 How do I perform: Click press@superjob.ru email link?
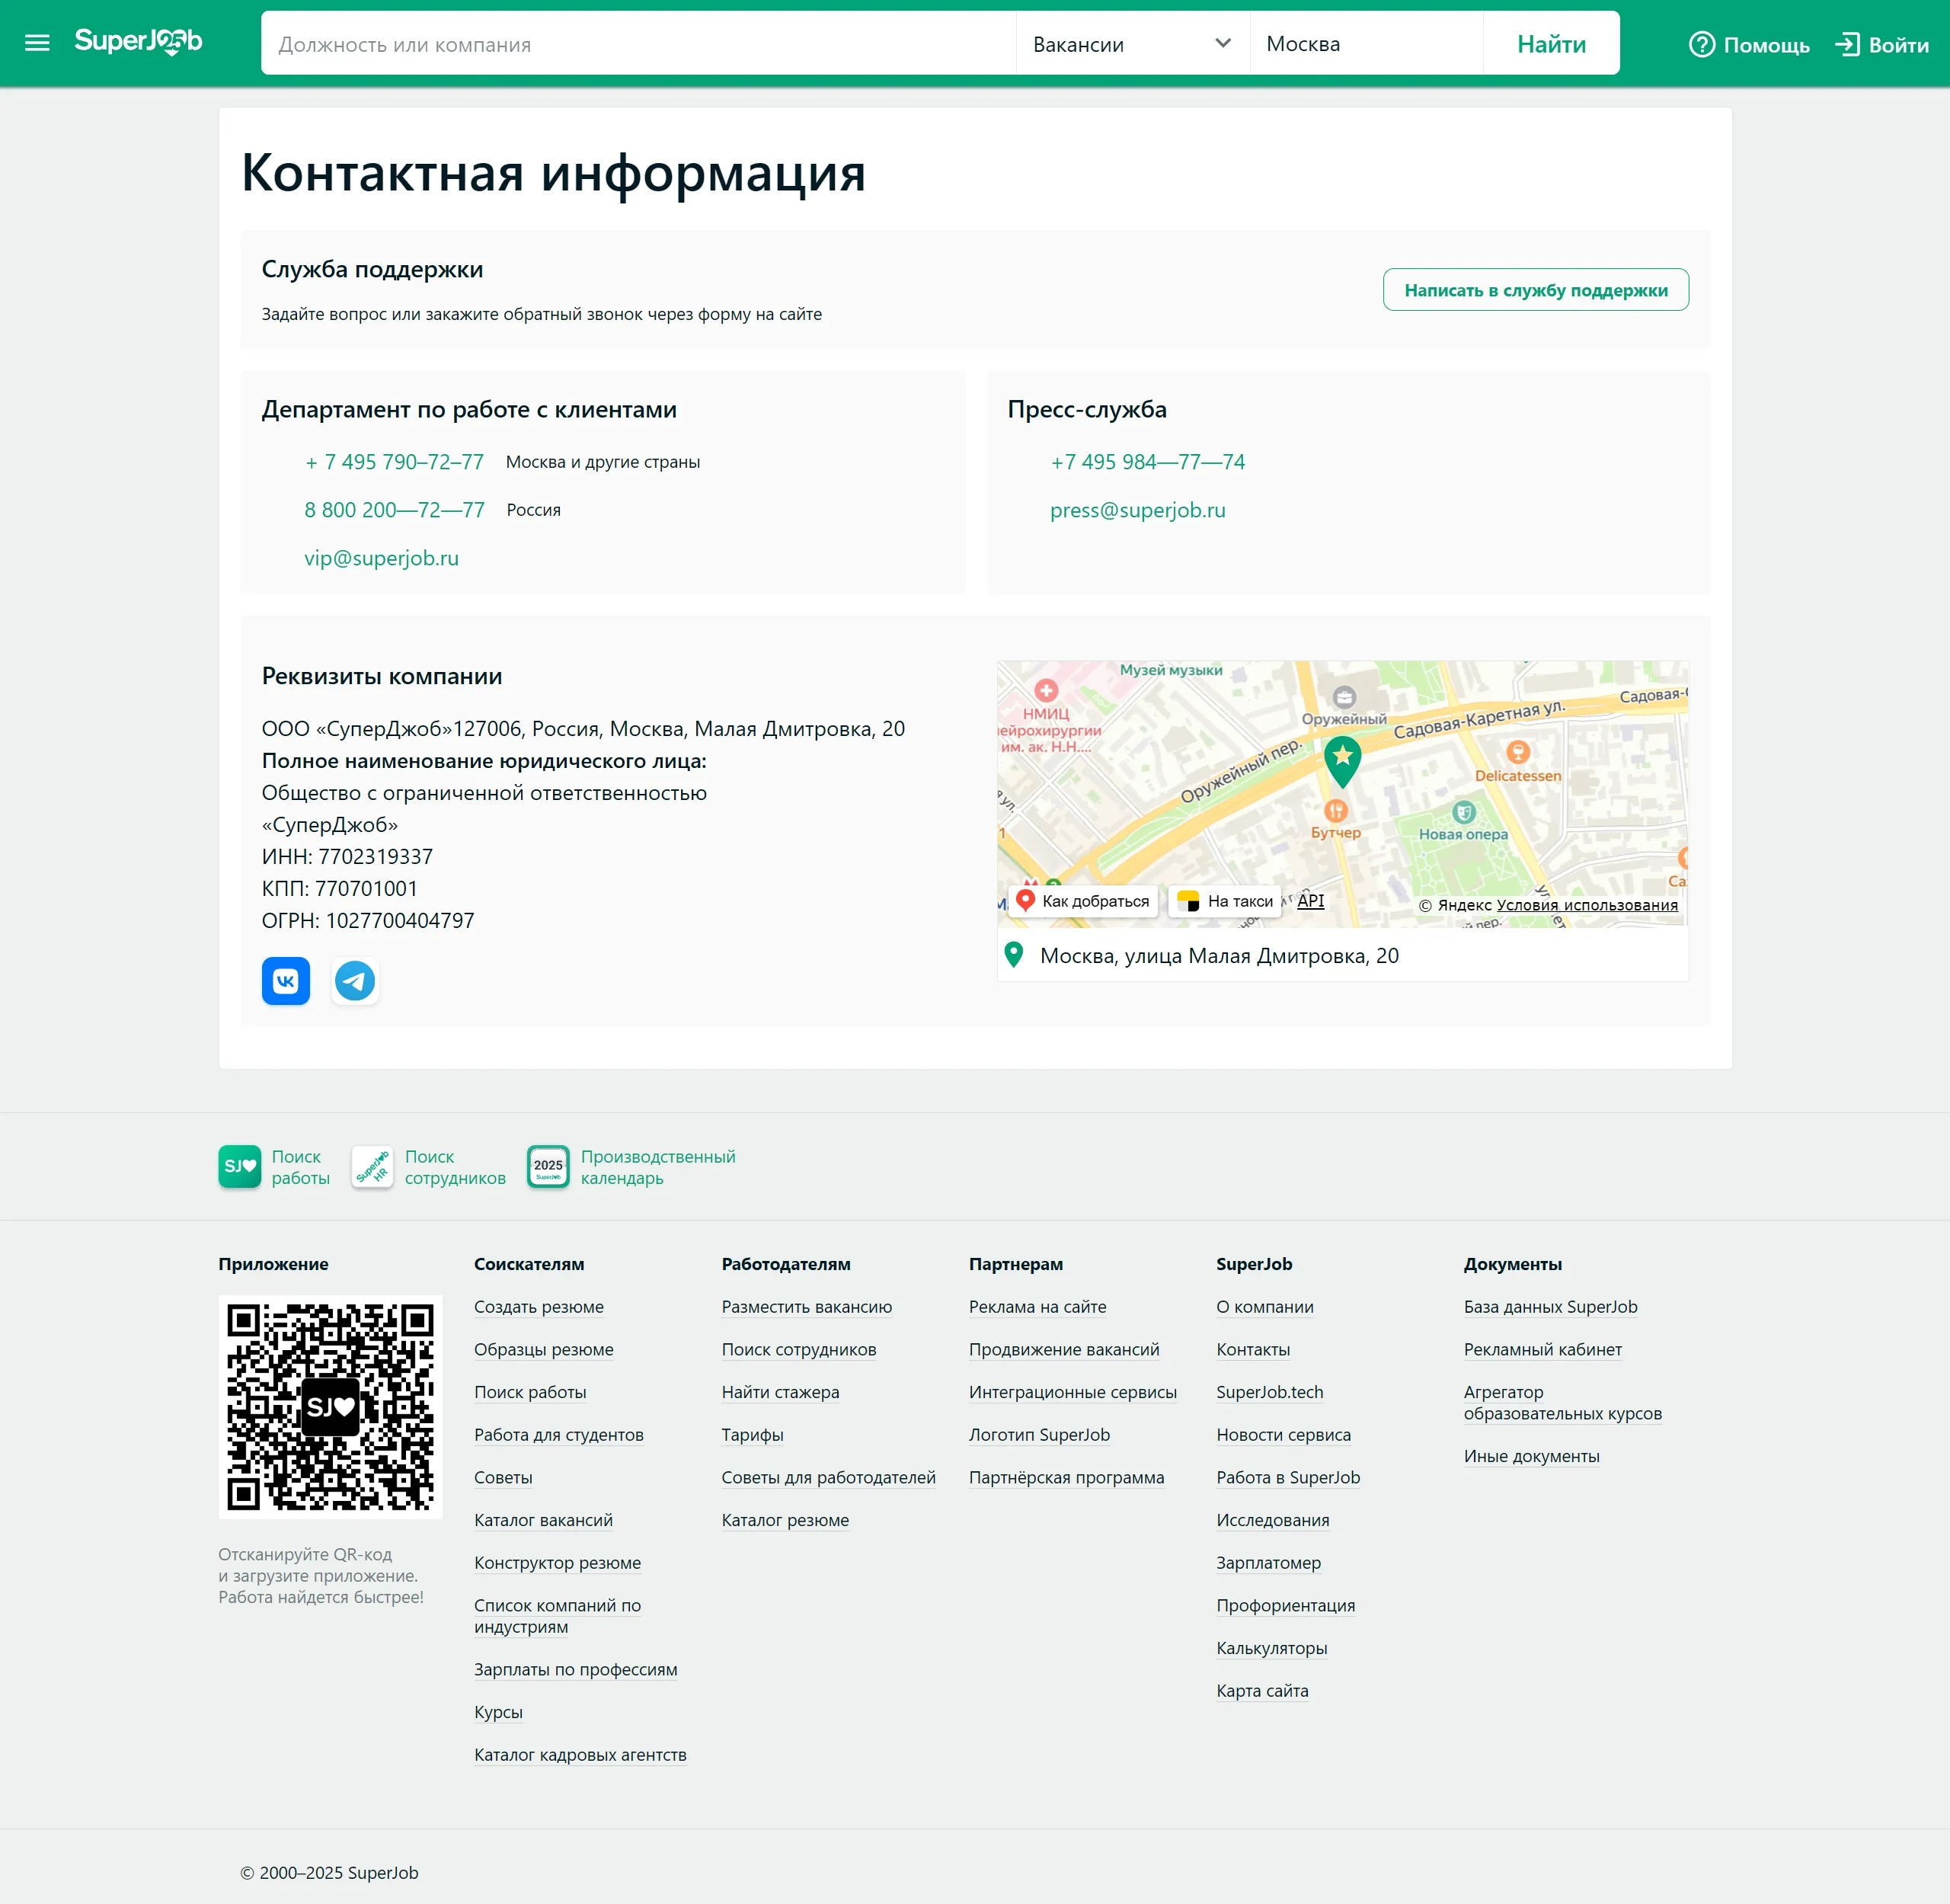pos(1137,510)
